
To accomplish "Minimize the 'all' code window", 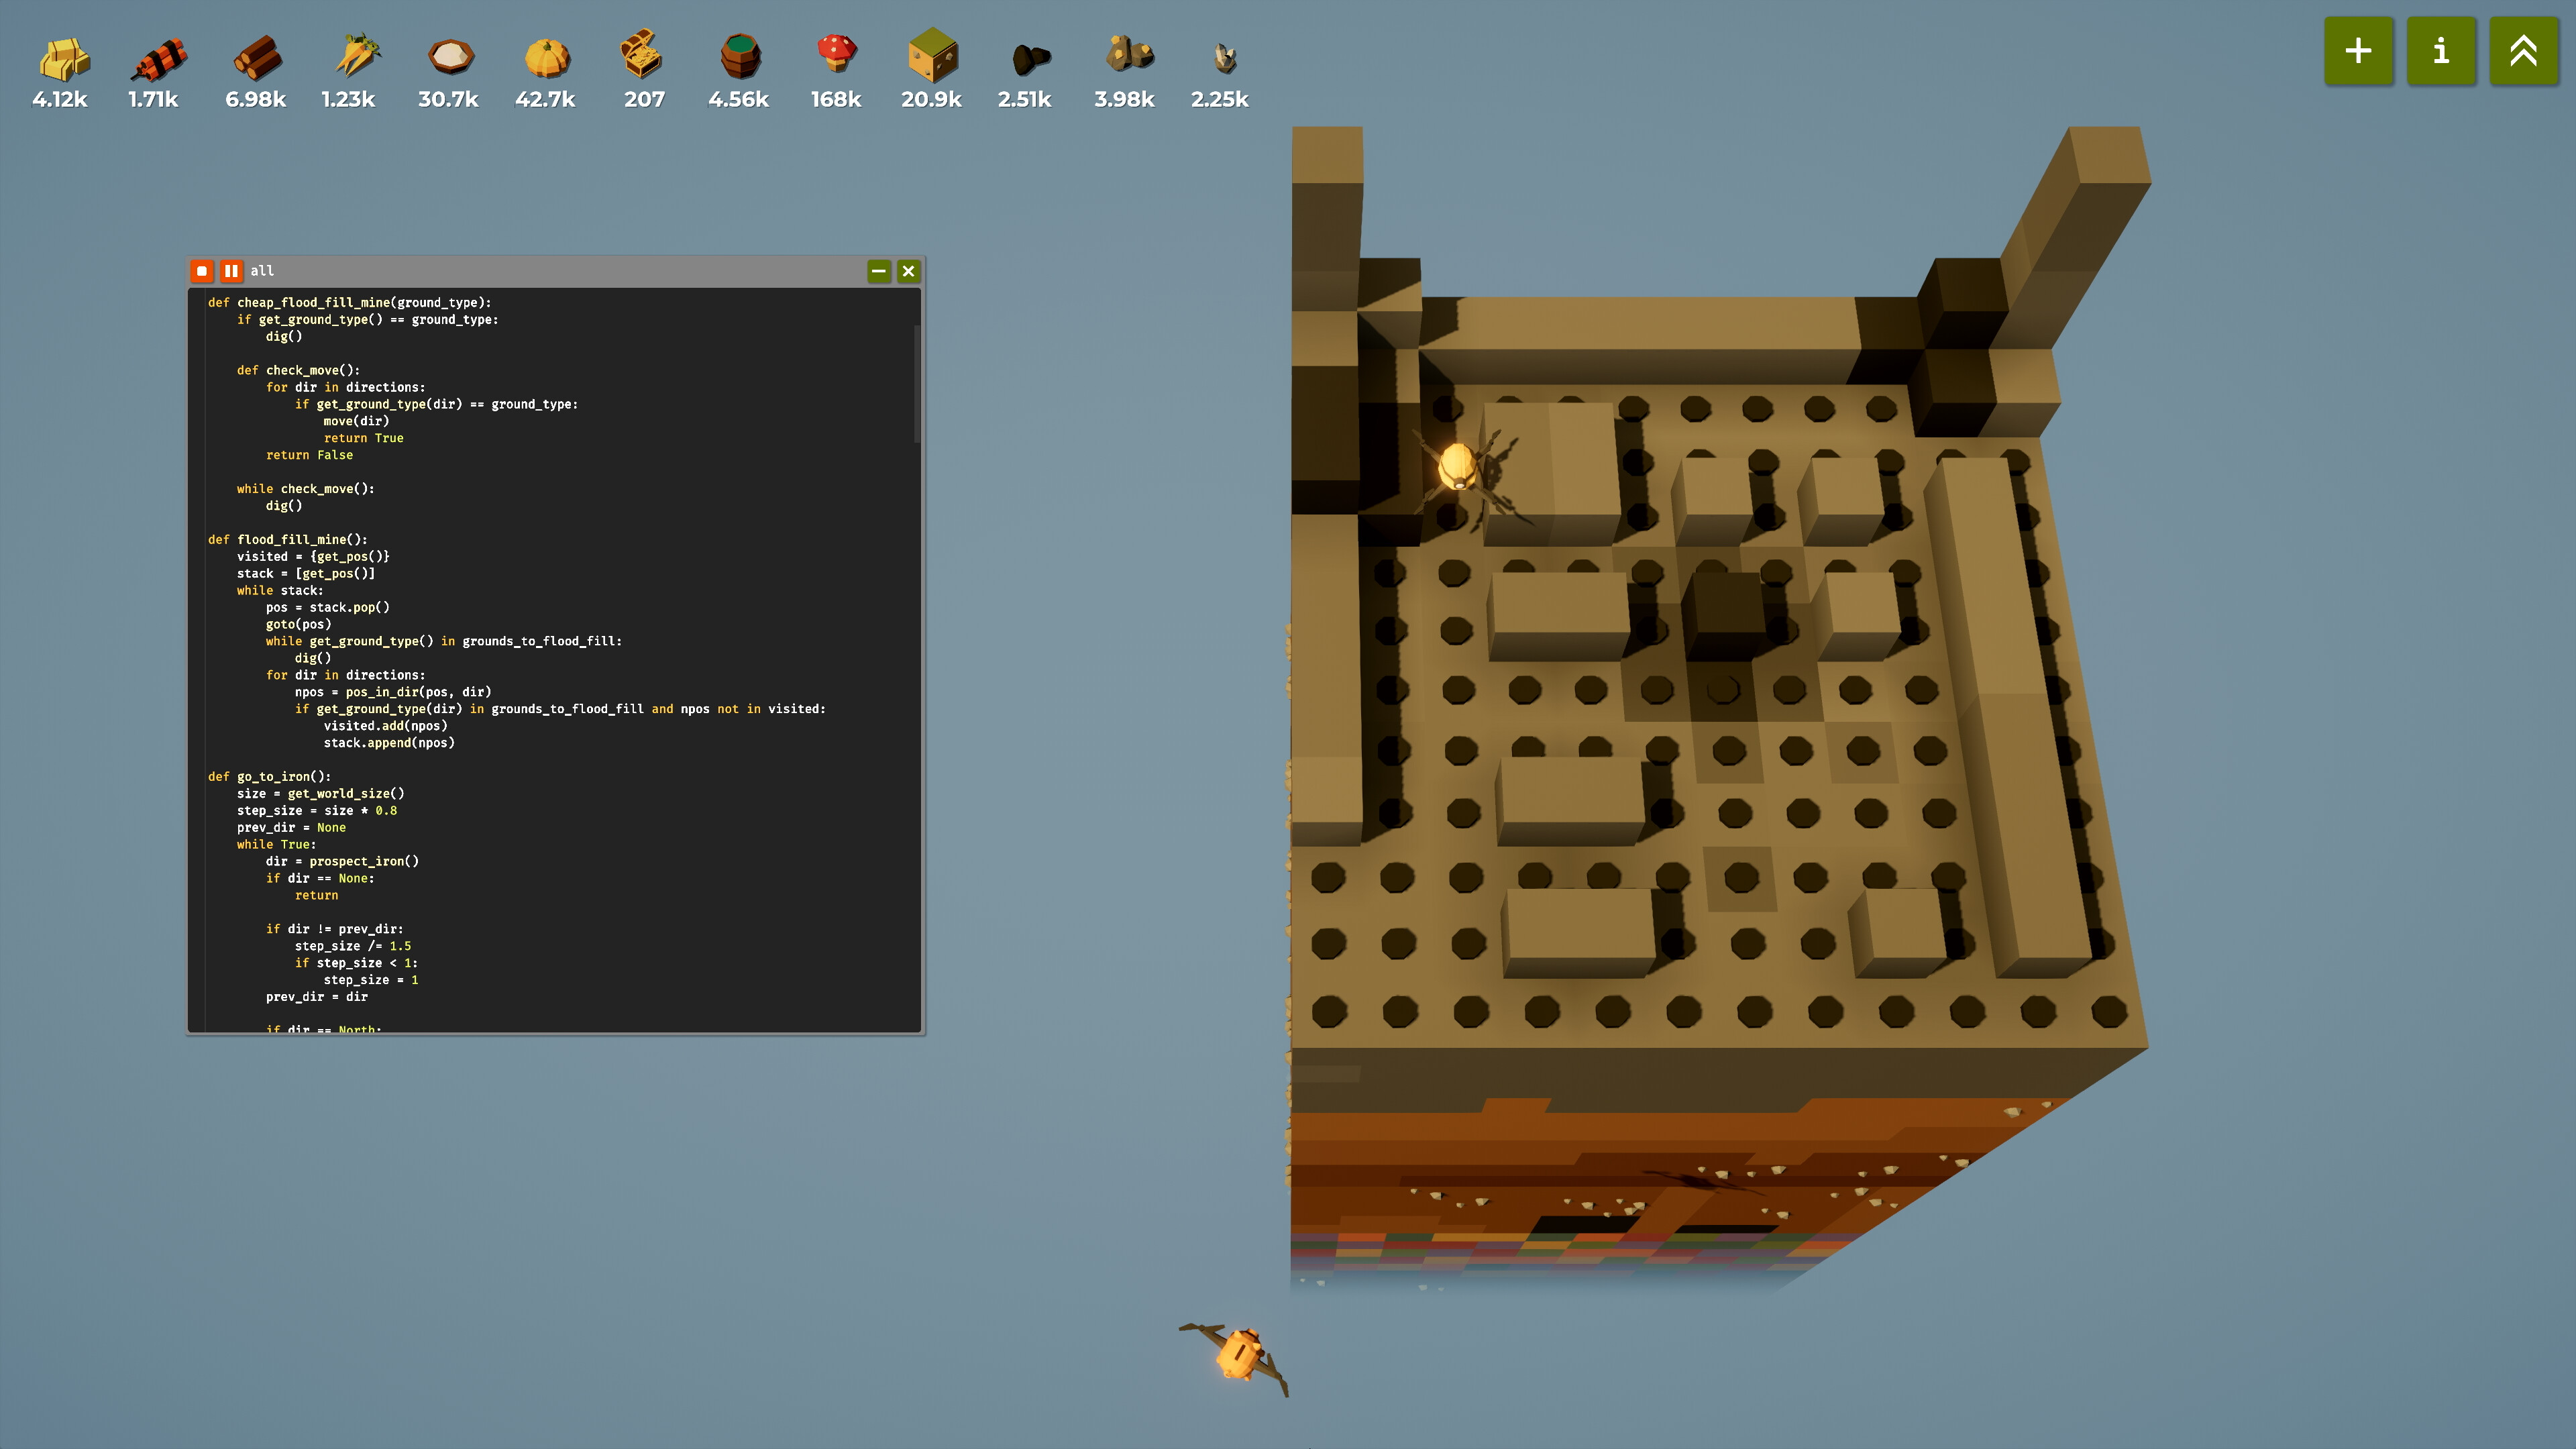I will (x=879, y=271).
